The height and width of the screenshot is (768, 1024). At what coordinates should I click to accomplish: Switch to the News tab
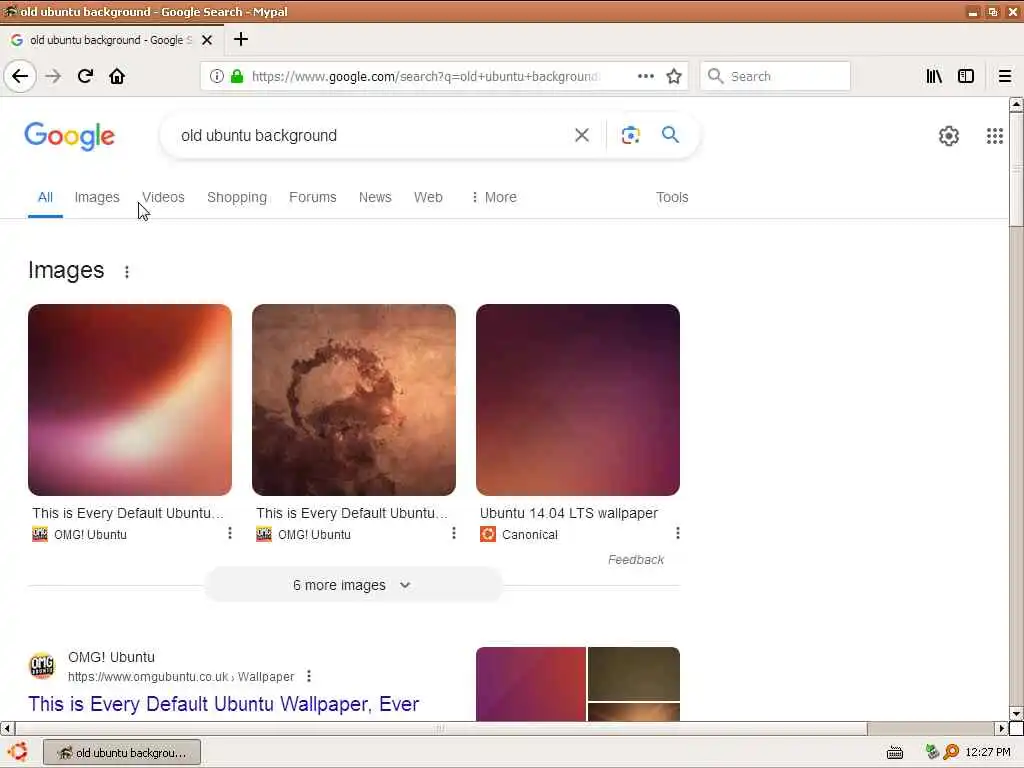pos(375,197)
